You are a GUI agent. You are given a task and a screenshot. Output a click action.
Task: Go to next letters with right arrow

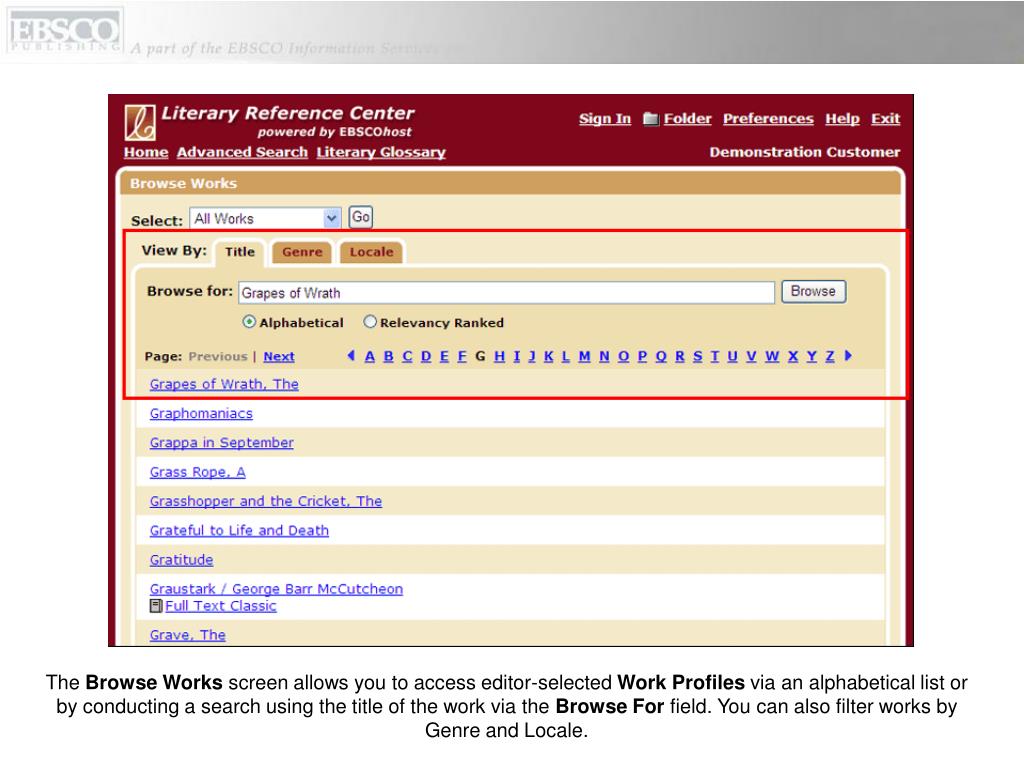[x=848, y=355]
